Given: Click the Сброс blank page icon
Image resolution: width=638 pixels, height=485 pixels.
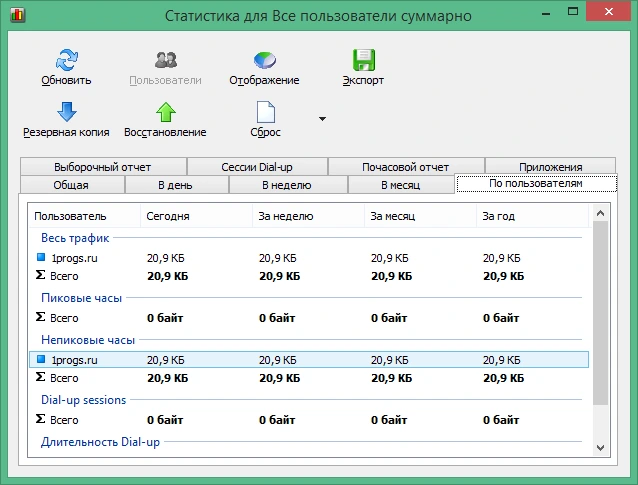Looking at the screenshot, I should point(265,112).
